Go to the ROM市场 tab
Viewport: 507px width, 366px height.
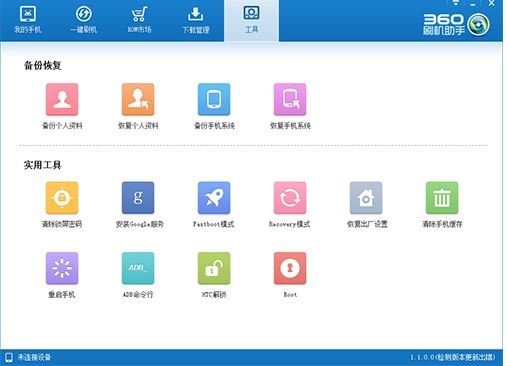pyautogui.click(x=139, y=20)
